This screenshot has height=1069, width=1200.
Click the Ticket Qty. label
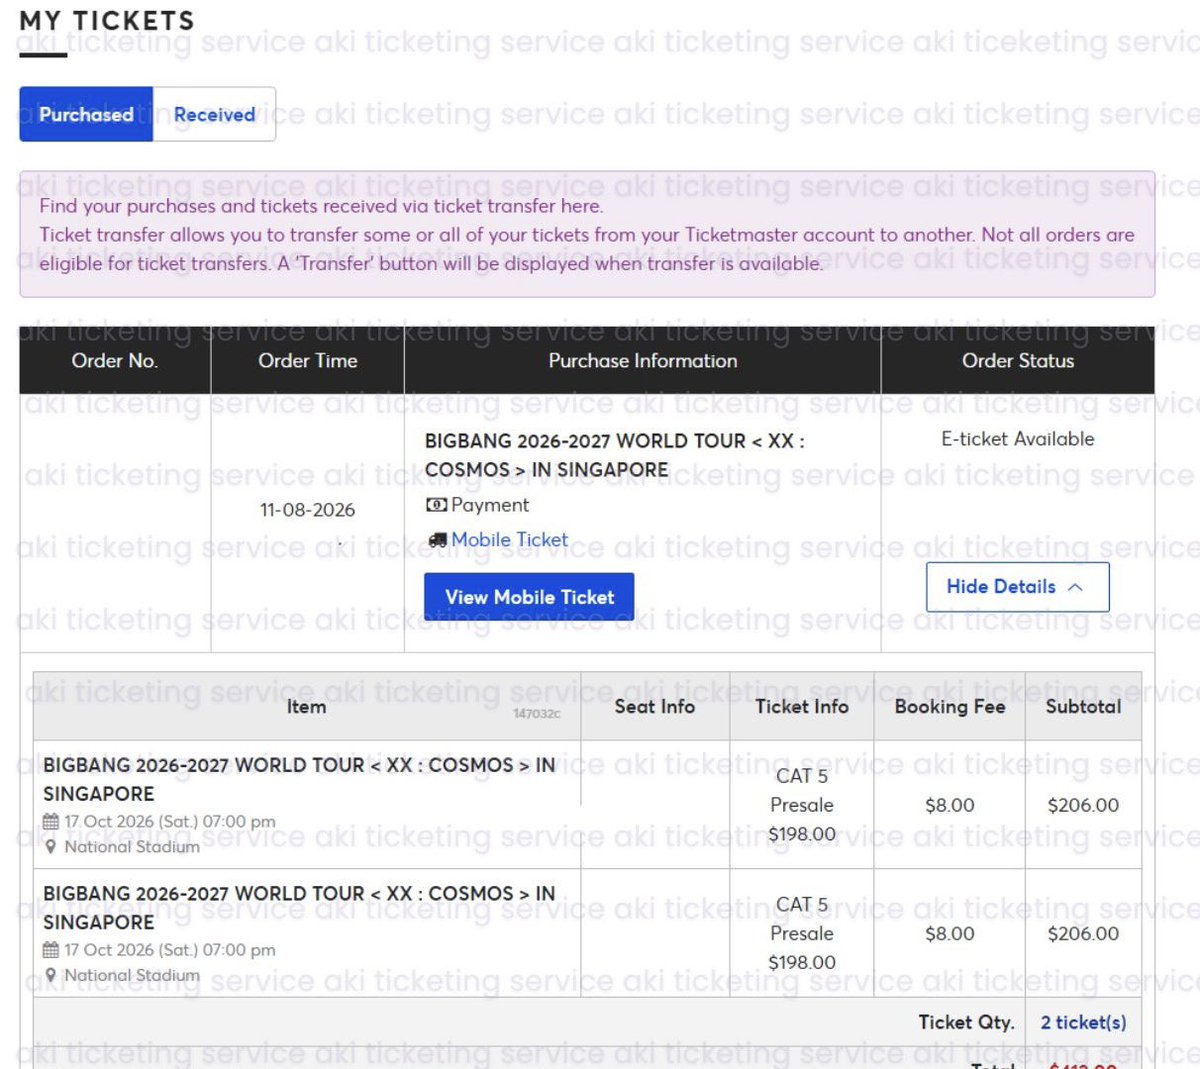coord(967,1022)
